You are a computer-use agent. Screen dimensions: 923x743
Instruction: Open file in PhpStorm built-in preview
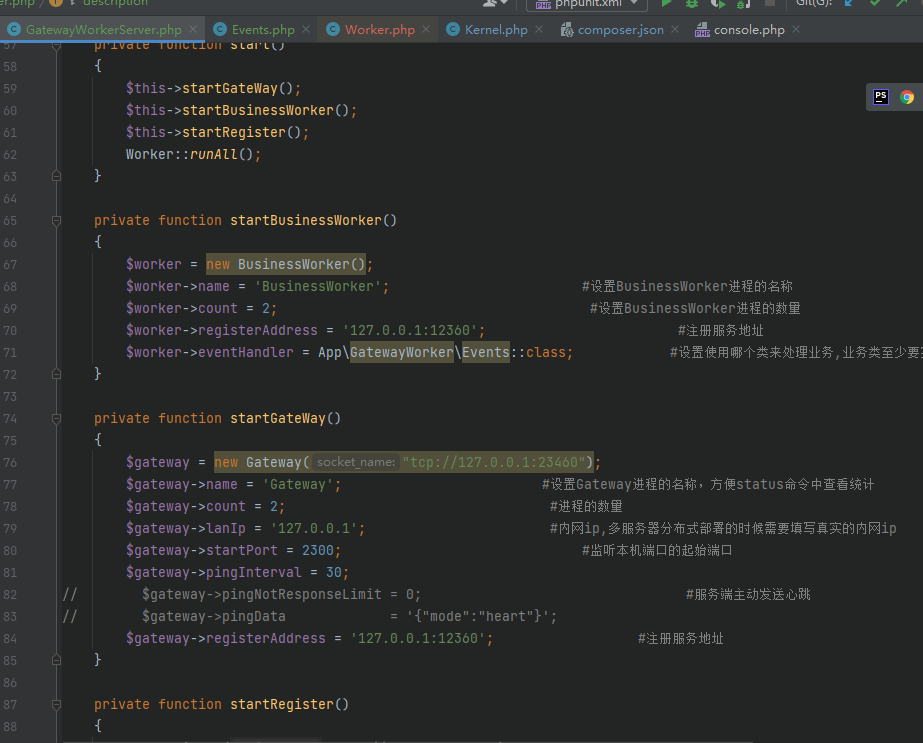click(881, 97)
